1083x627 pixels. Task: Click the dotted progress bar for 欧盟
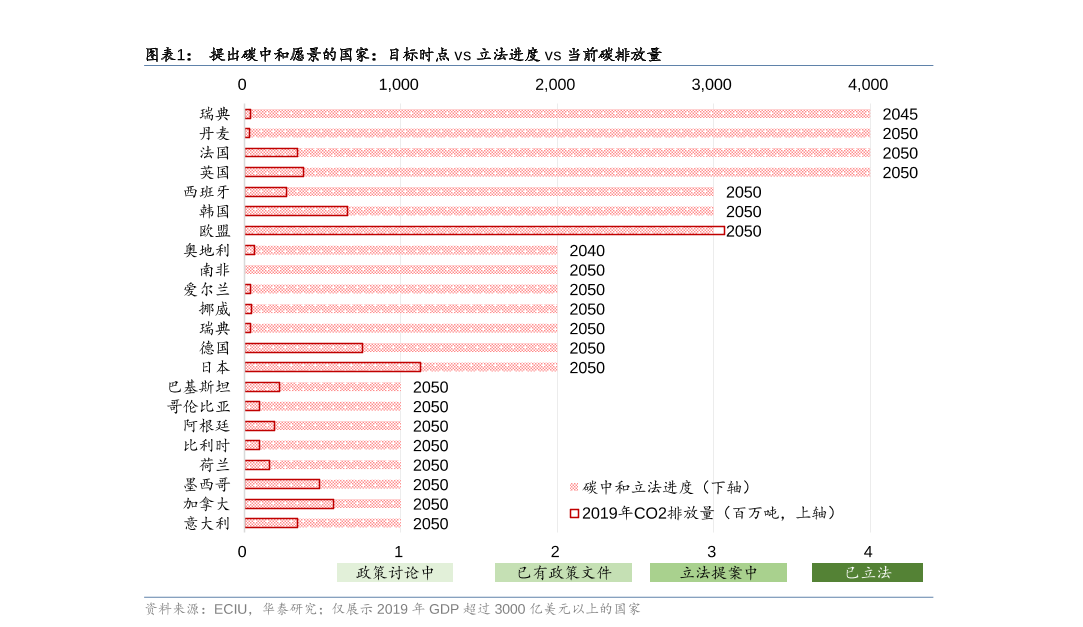pos(480,231)
